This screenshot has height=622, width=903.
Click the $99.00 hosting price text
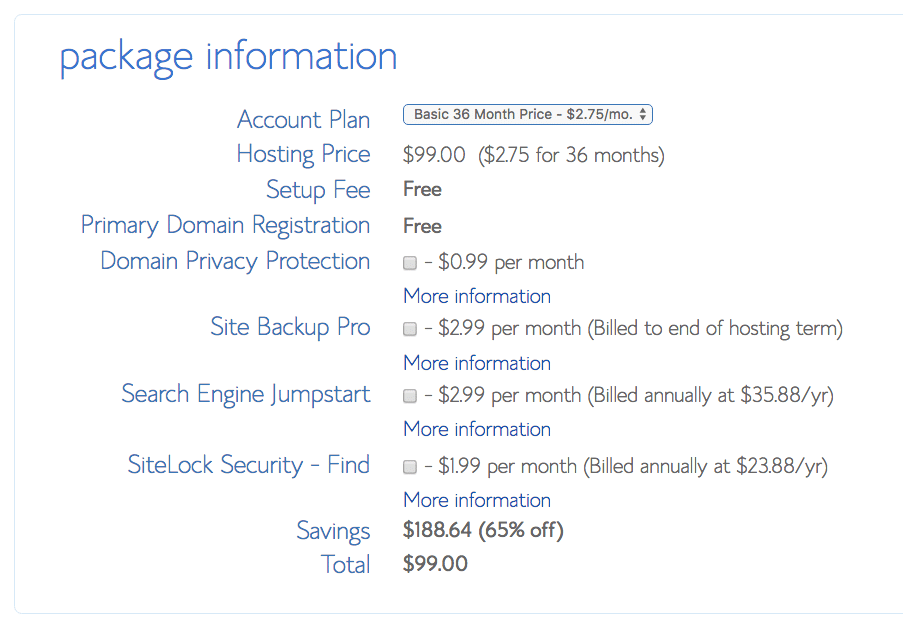(434, 155)
